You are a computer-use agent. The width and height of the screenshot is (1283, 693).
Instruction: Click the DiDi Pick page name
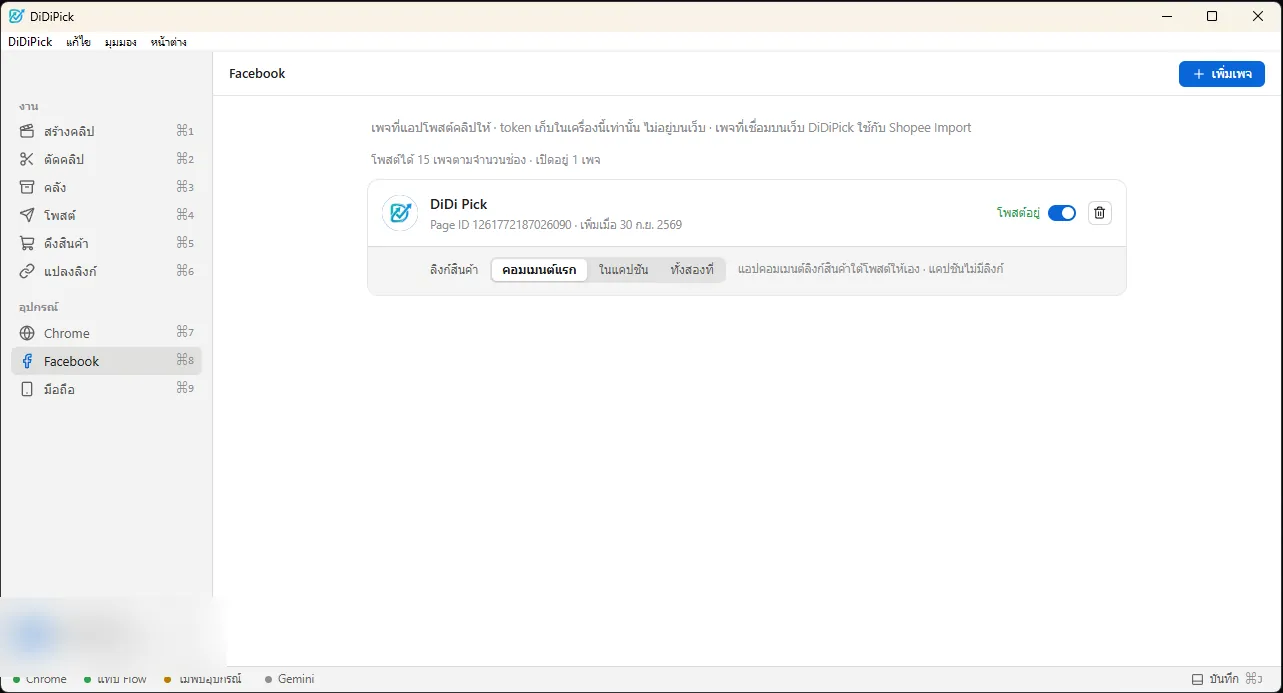(459, 204)
